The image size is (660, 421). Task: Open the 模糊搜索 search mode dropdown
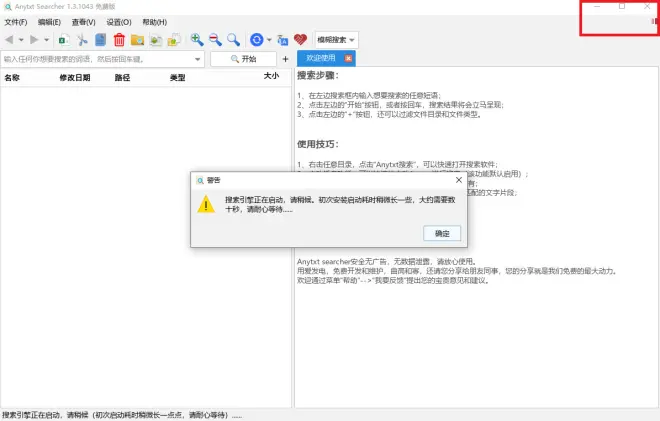(x=337, y=40)
